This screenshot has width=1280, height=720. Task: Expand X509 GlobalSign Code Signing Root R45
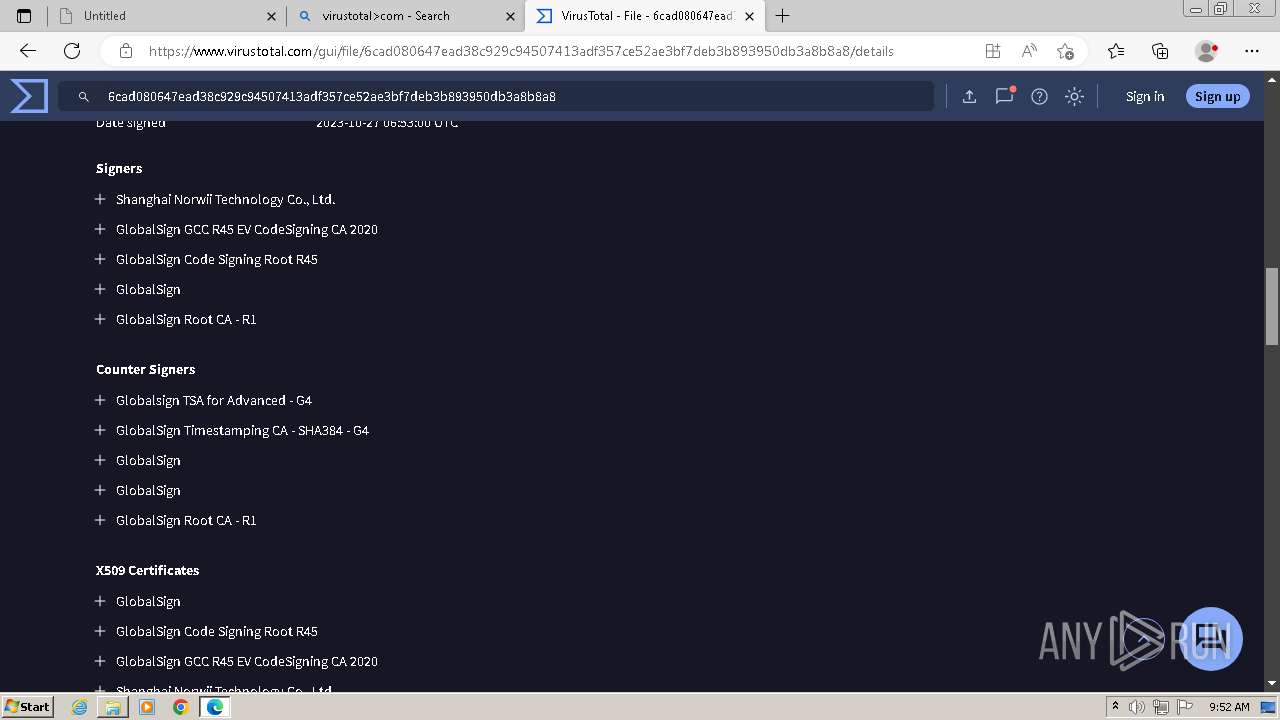pyautogui.click(x=100, y=631)
